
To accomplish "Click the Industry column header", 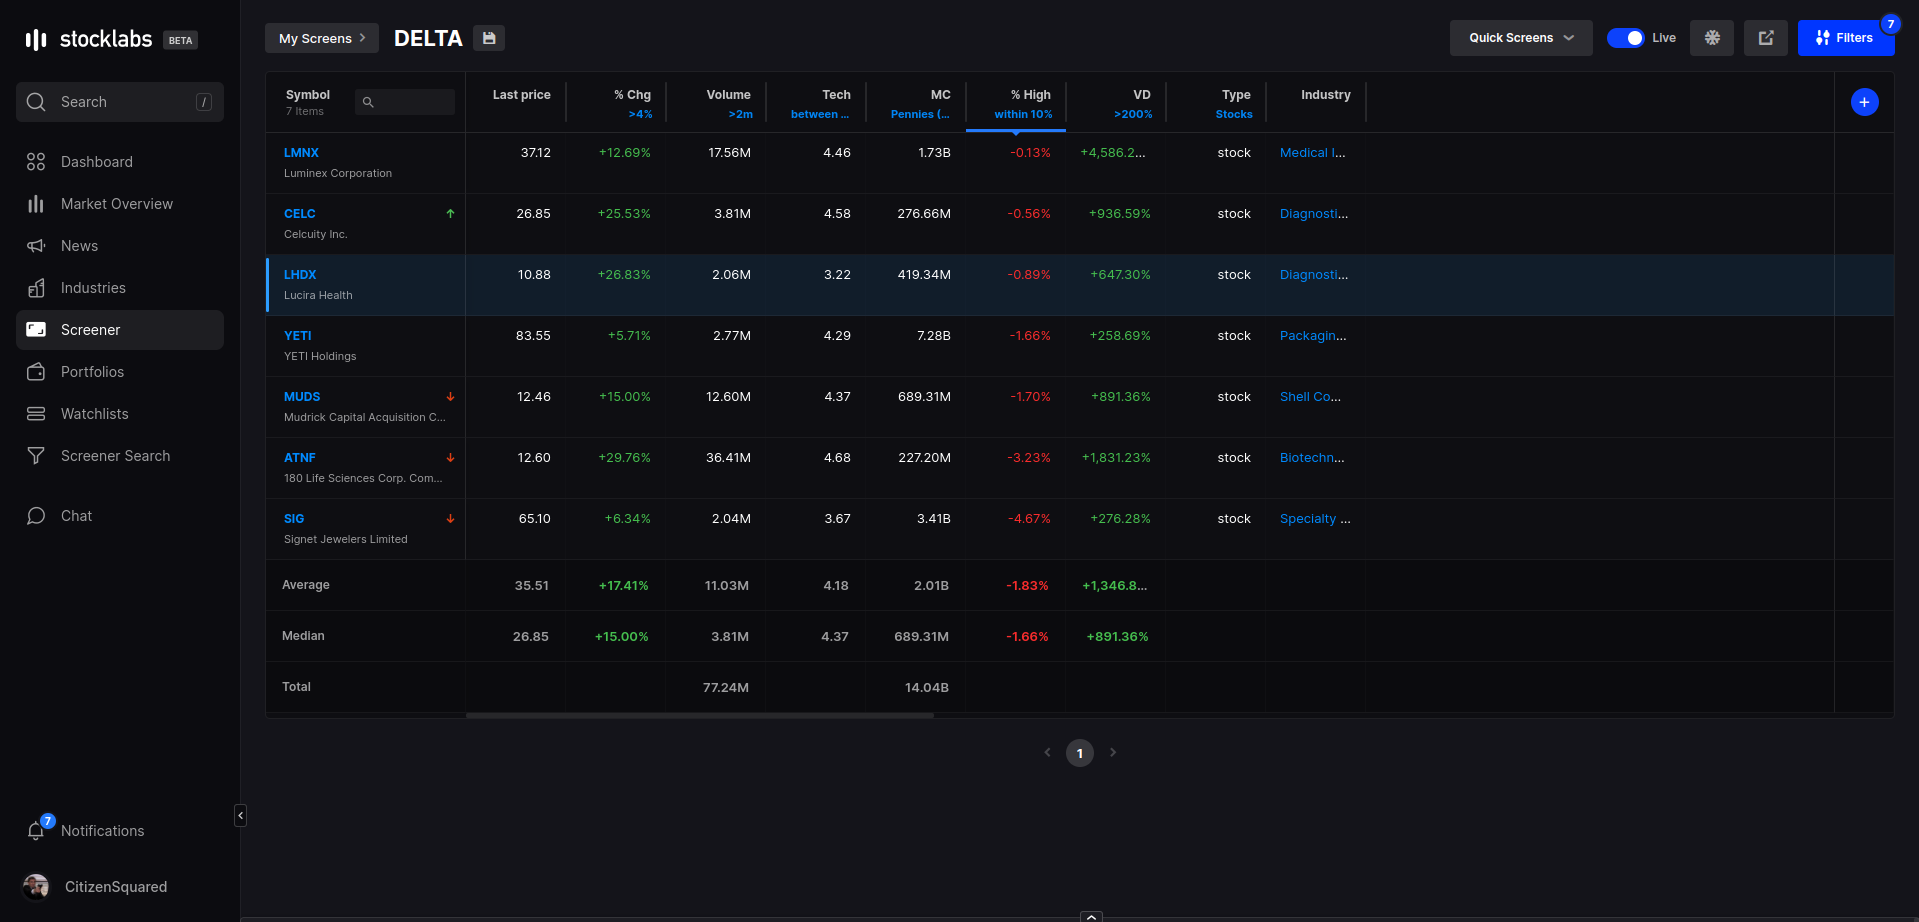I will 1326,95.
